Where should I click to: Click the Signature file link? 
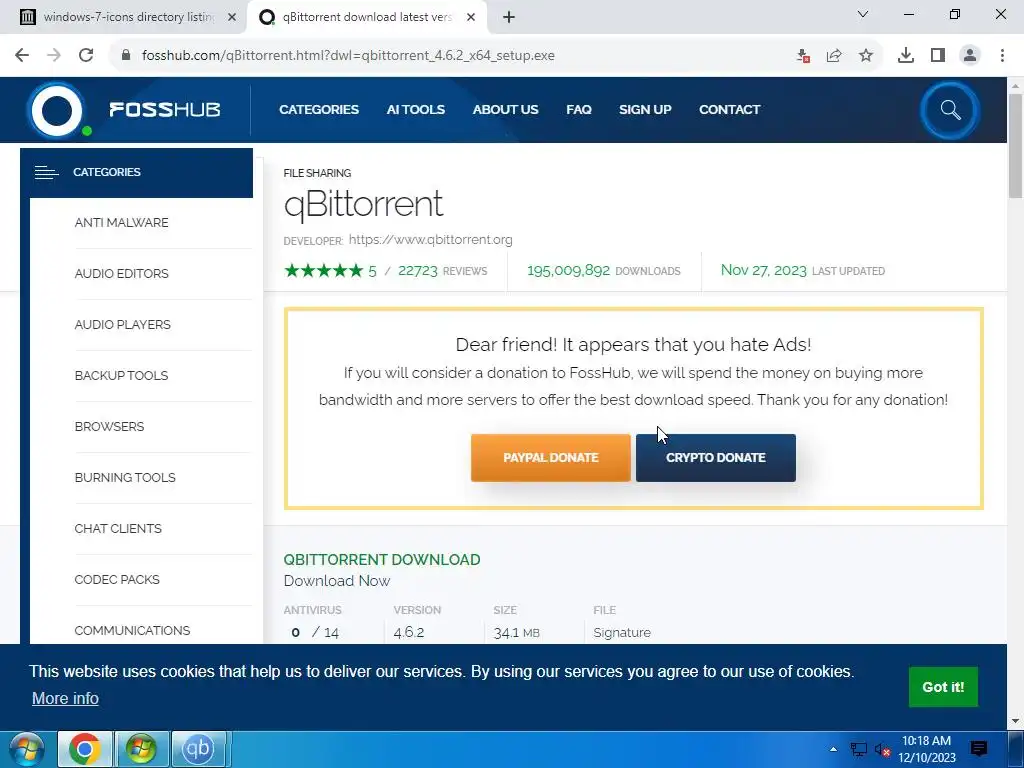pyautogui.click(x=622, y=633)
